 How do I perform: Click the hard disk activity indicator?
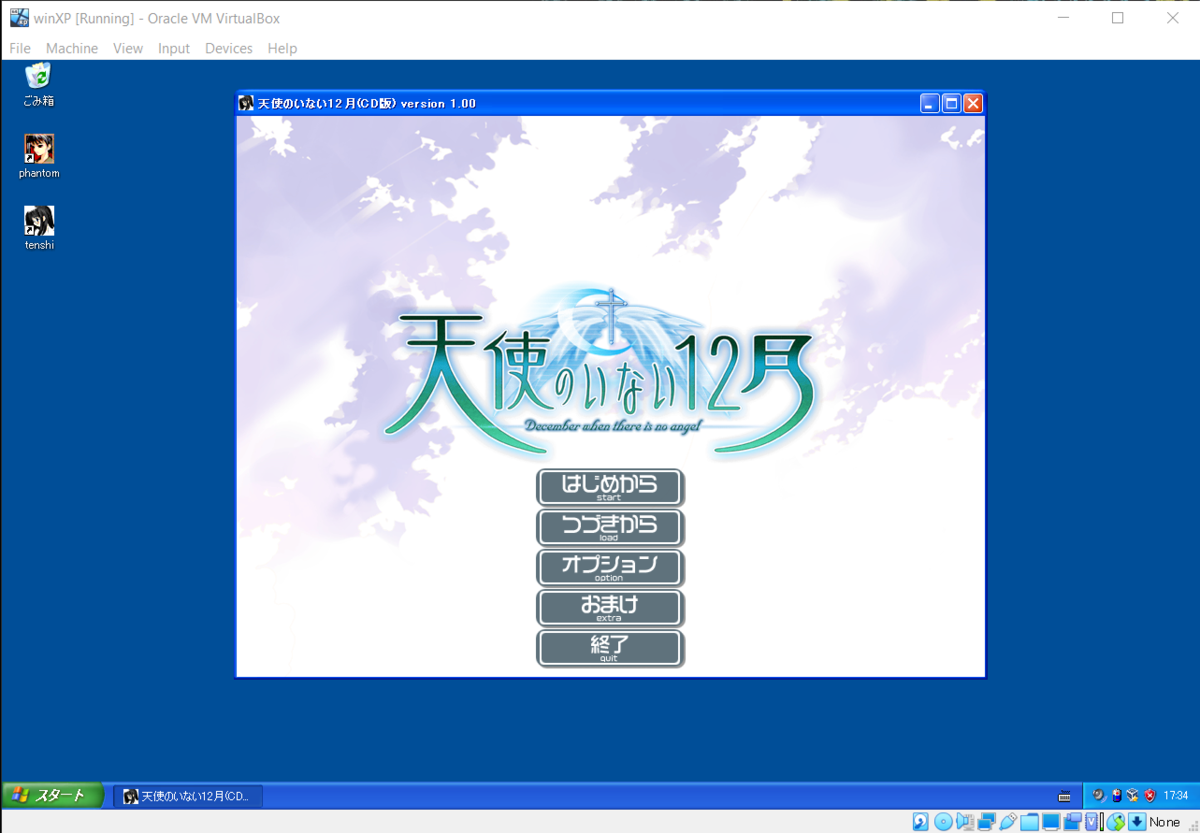click(x=921, y=822)
